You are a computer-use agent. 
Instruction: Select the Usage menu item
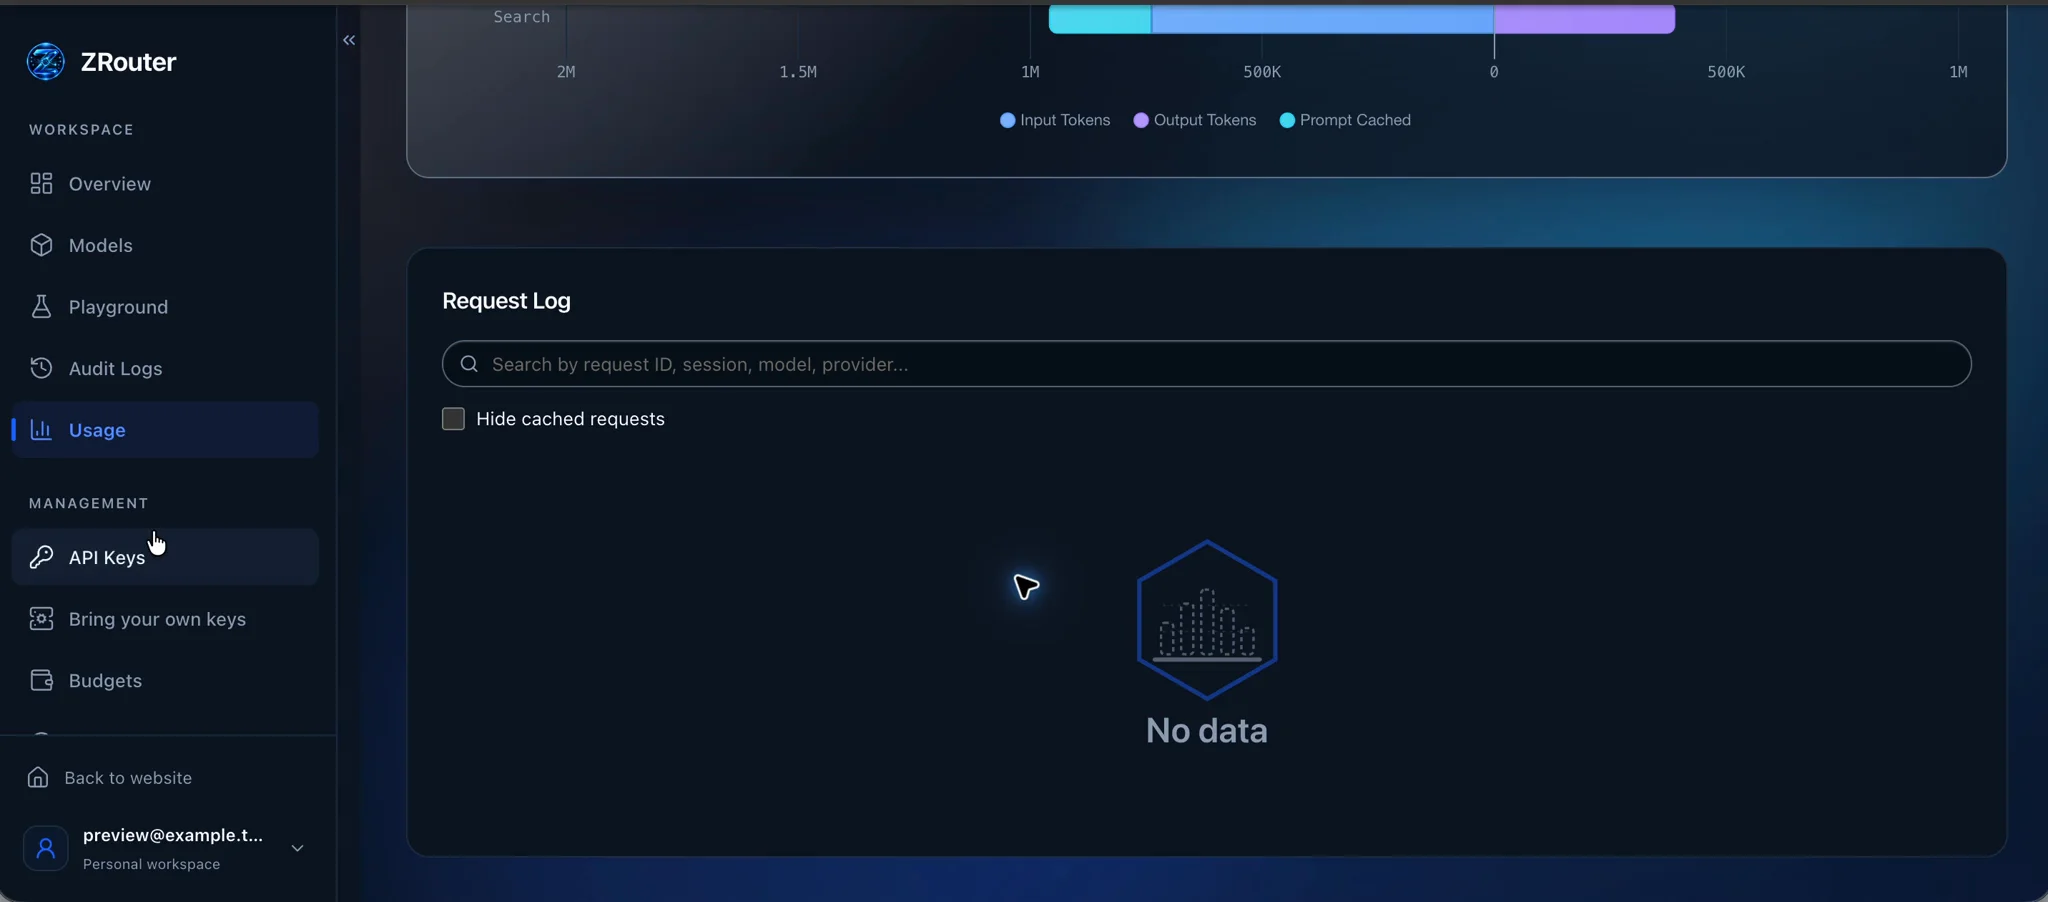coord(165,430)
